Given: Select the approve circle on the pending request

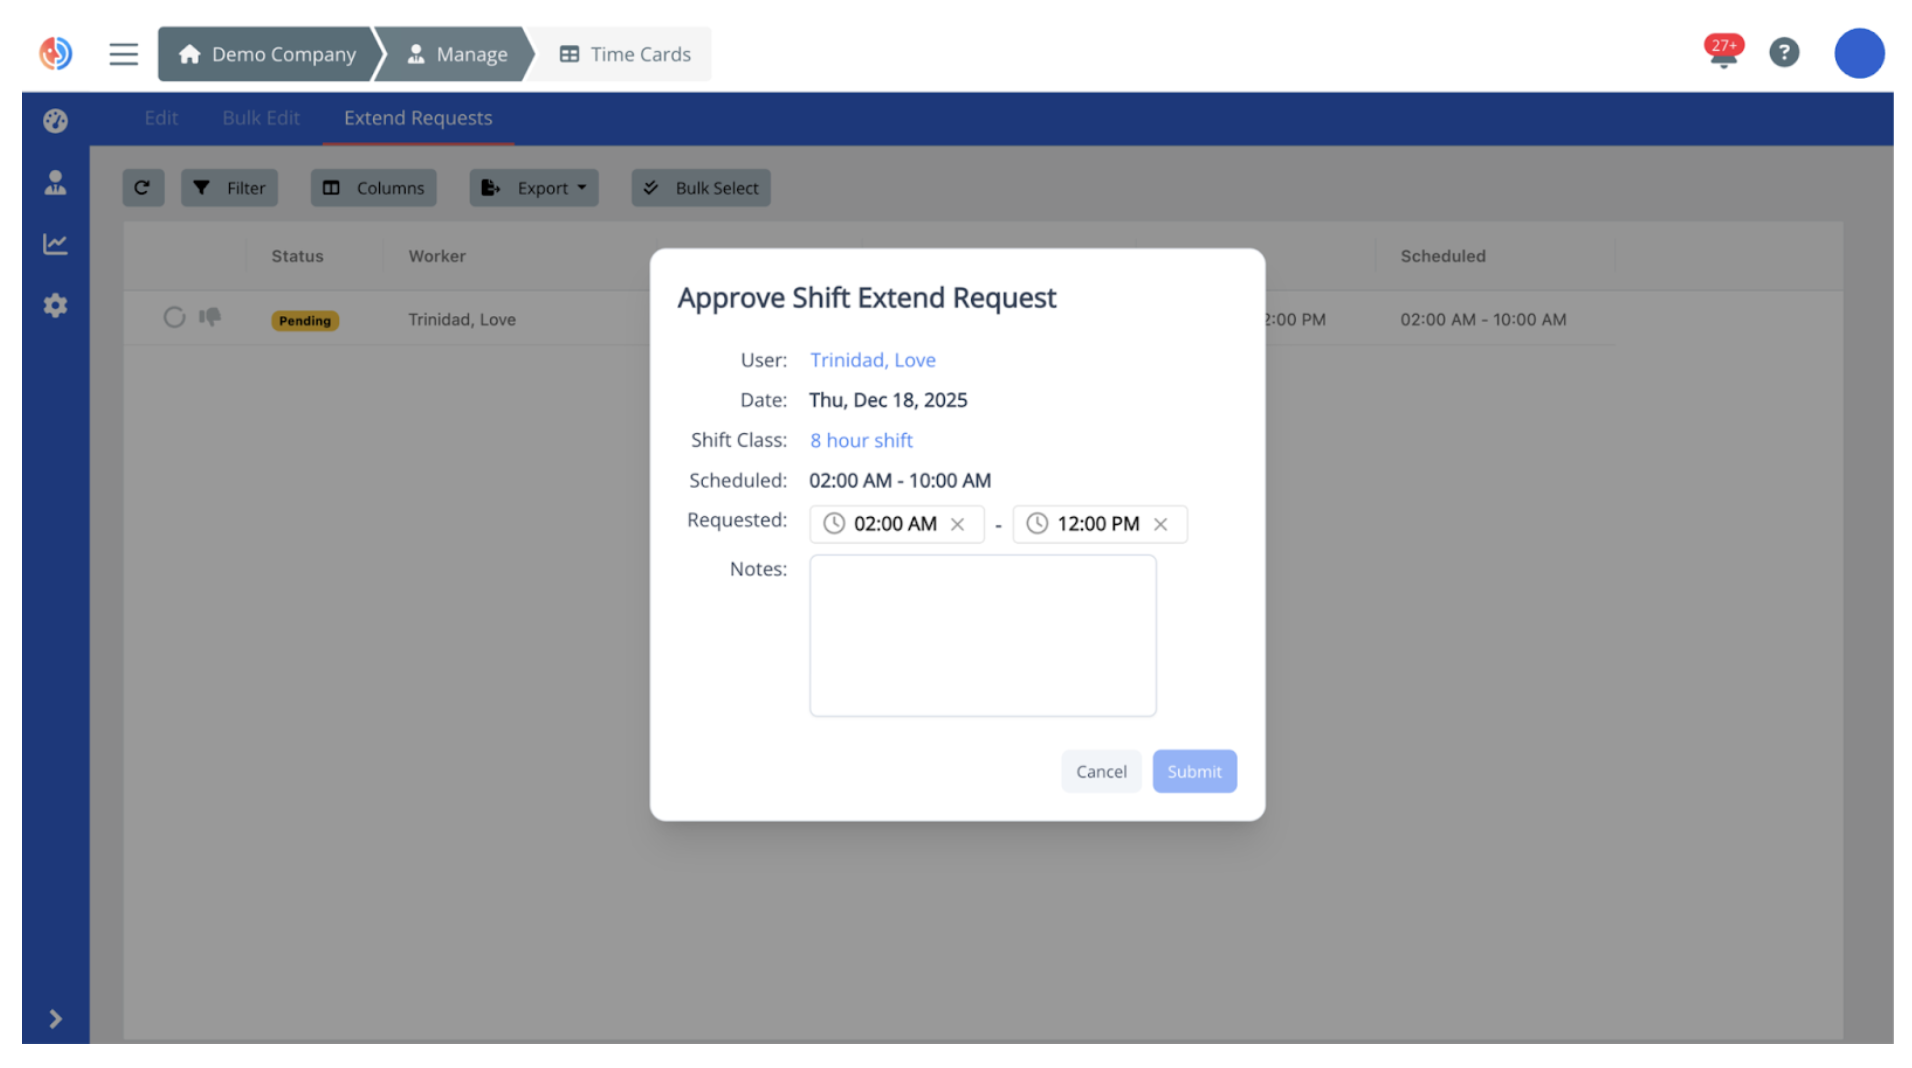Looking at the screenshot, I should [x=174, y=317].
